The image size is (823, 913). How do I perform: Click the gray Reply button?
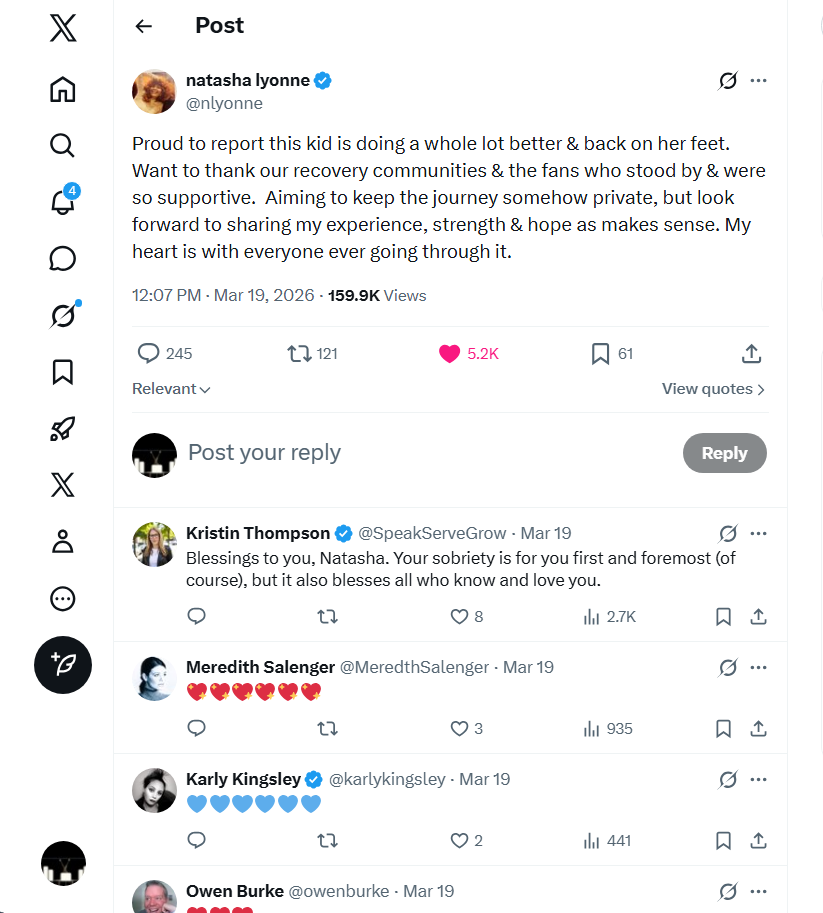(724, 453)
